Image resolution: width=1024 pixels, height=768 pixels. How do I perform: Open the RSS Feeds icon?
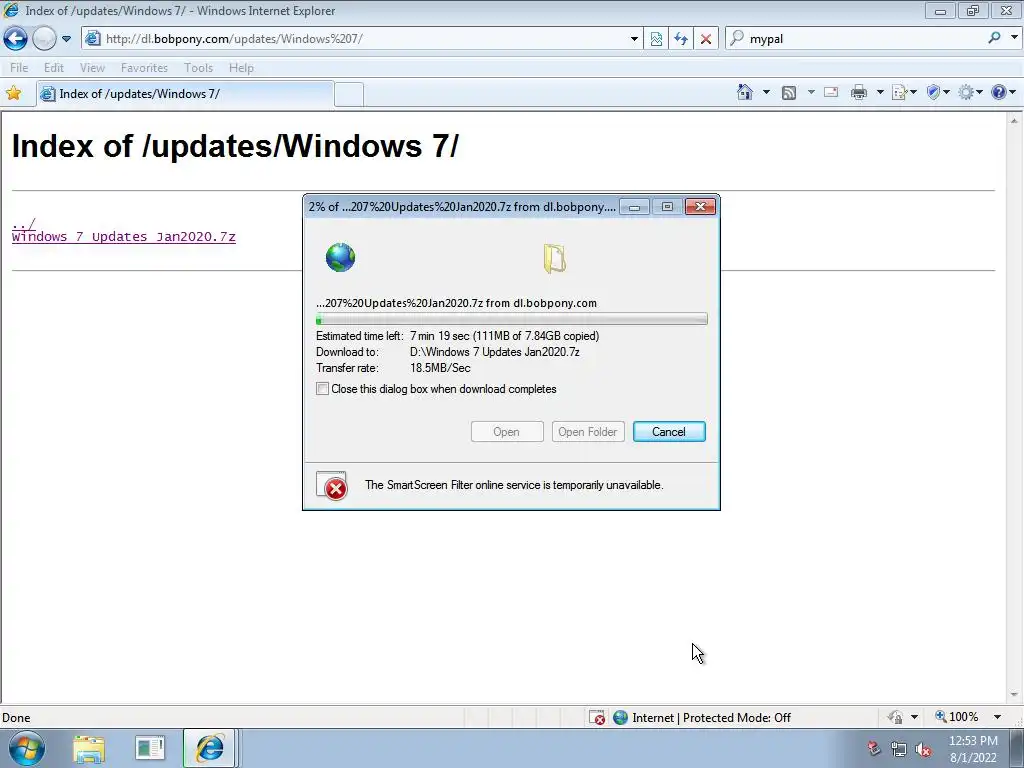pos(789,93)
